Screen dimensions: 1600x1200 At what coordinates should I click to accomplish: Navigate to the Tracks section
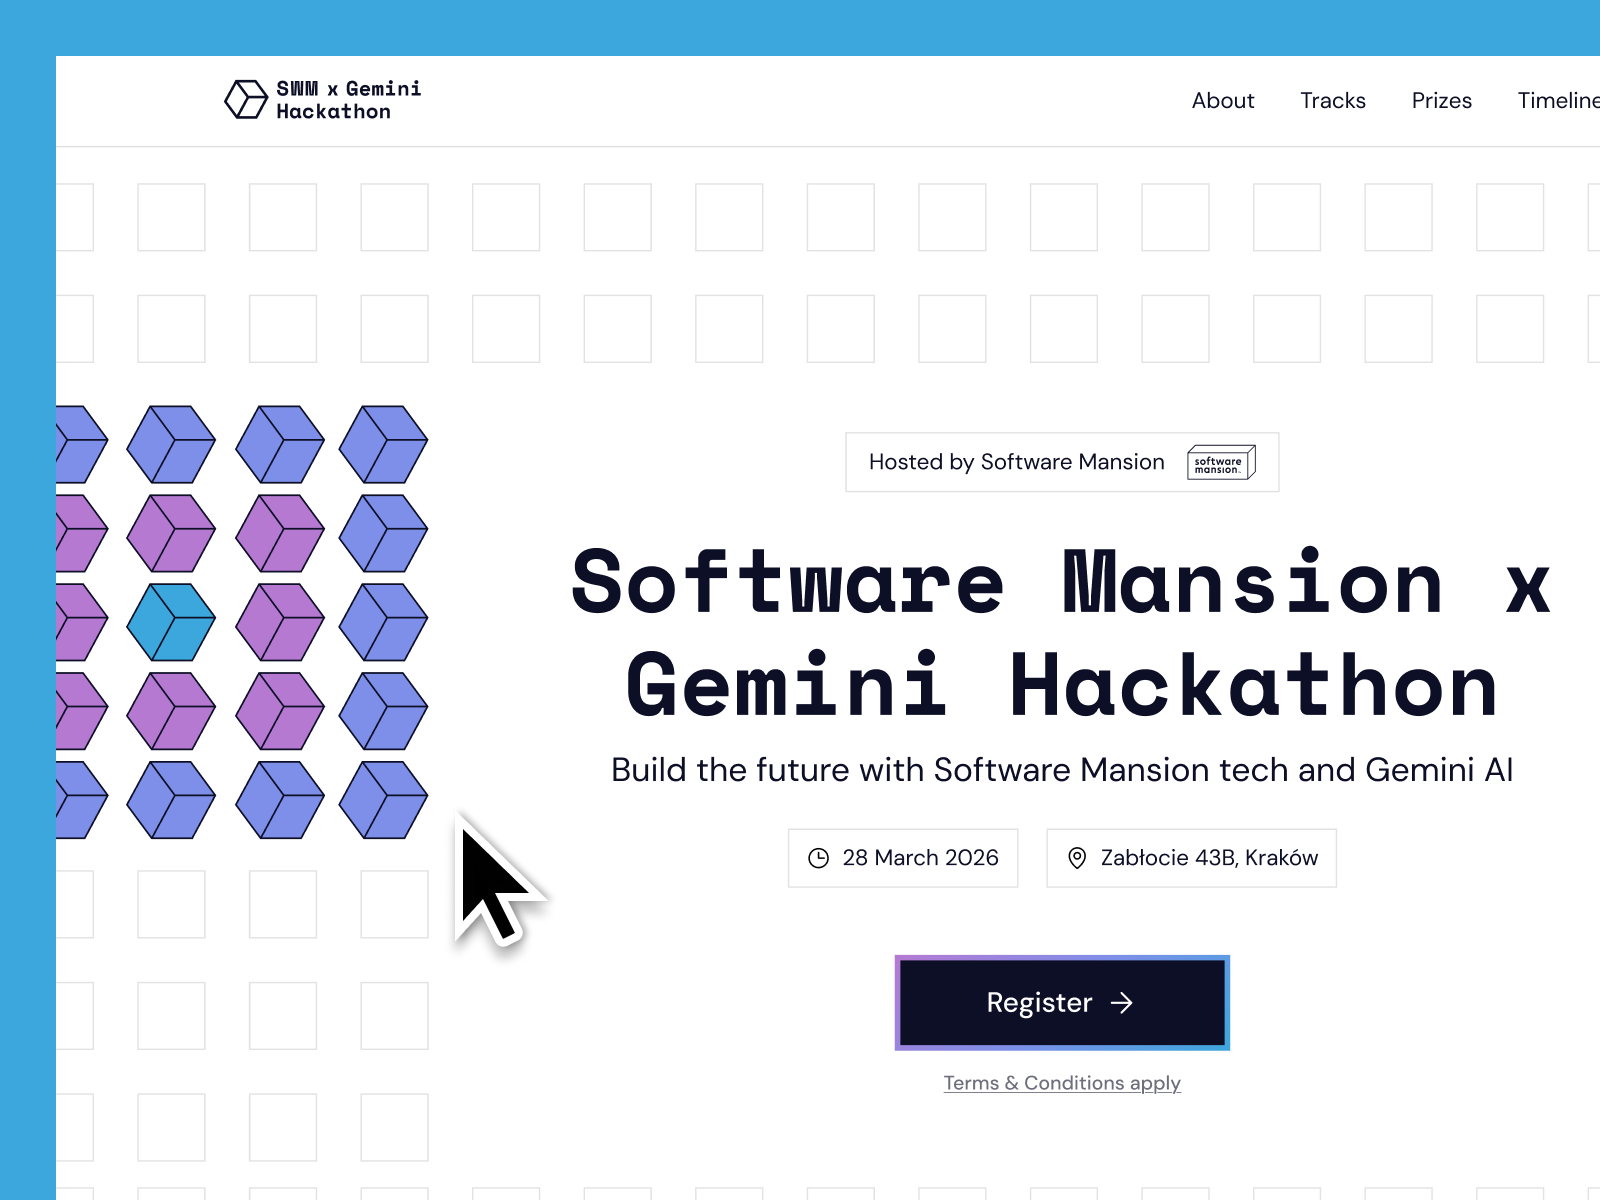tap(1332, 100)
